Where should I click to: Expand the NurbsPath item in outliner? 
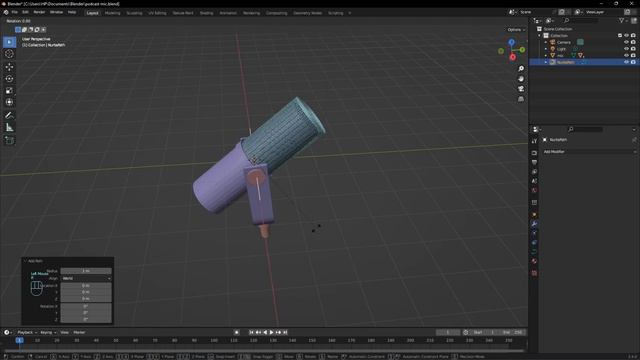546,62
